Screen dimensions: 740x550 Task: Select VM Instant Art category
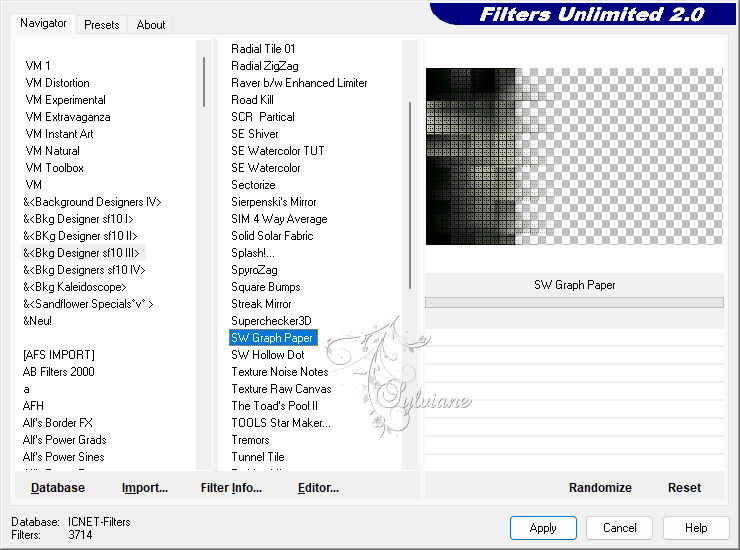pos(59,134)
